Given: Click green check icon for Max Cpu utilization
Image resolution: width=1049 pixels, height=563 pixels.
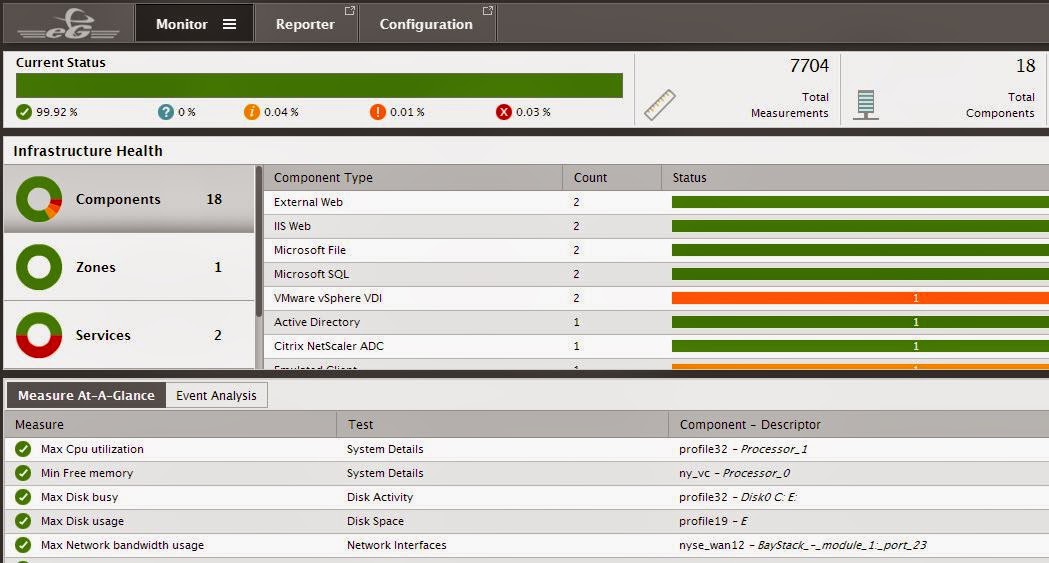Looking at the screenshot, I should tap(23, 449).
